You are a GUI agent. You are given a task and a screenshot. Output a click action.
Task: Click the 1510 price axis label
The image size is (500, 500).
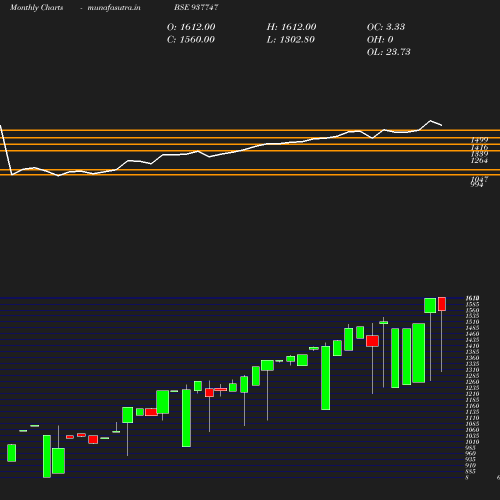(x=472, y=322)
